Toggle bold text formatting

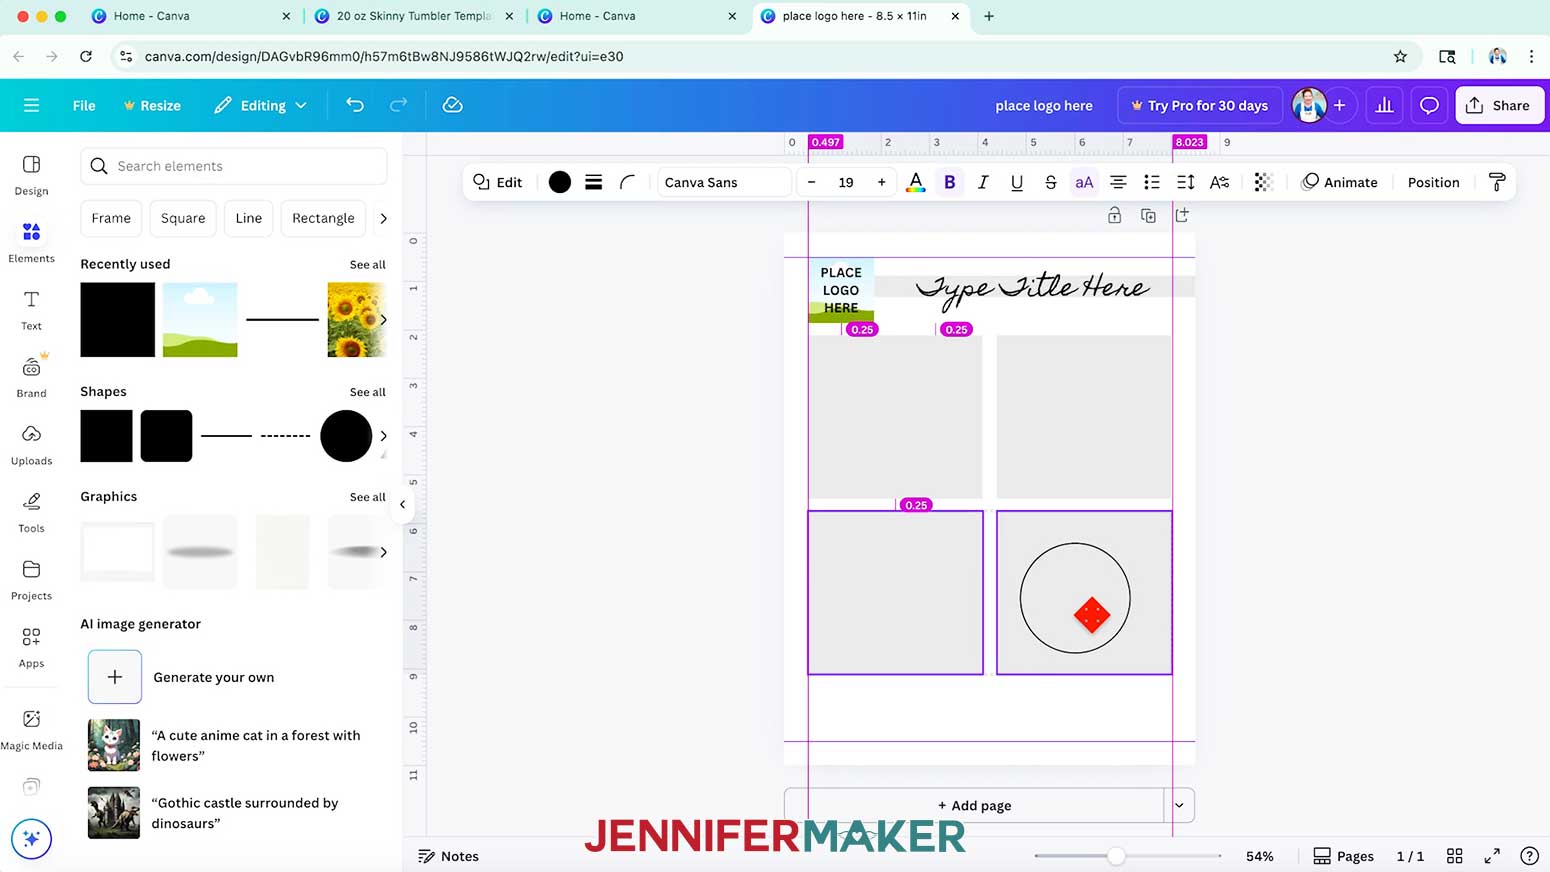click(x=949, y=182)
